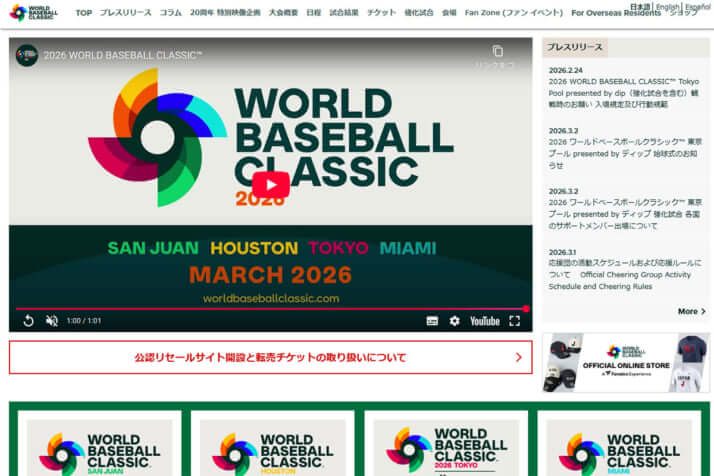Screen dimensions: 714x476
Task: Open 強化試合 in the navigation bar
Action: pos(418,13)
